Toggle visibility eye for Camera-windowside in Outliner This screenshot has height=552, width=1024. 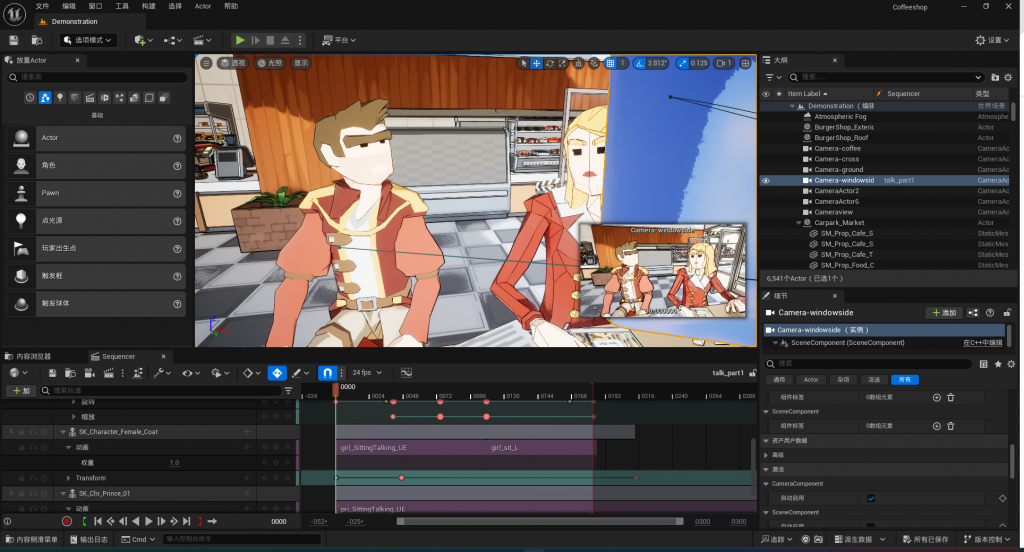766,180
